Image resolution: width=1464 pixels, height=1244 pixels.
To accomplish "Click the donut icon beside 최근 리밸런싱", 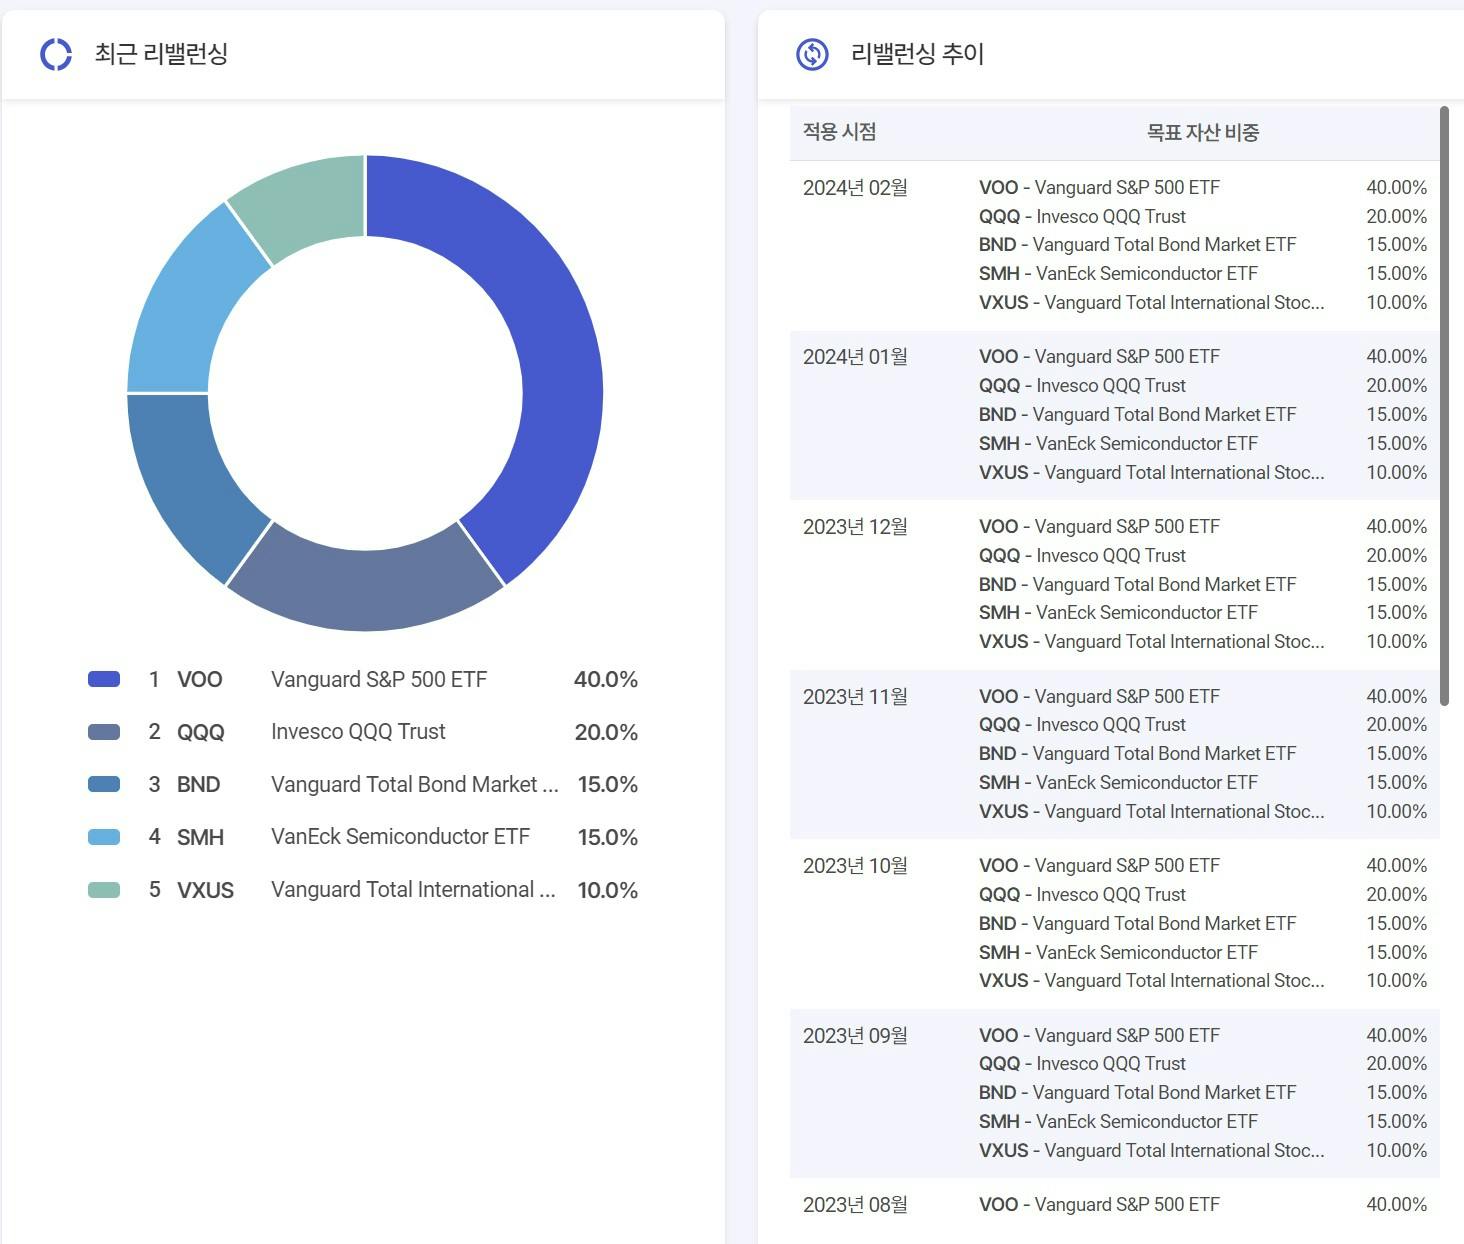I will [56, 54].
